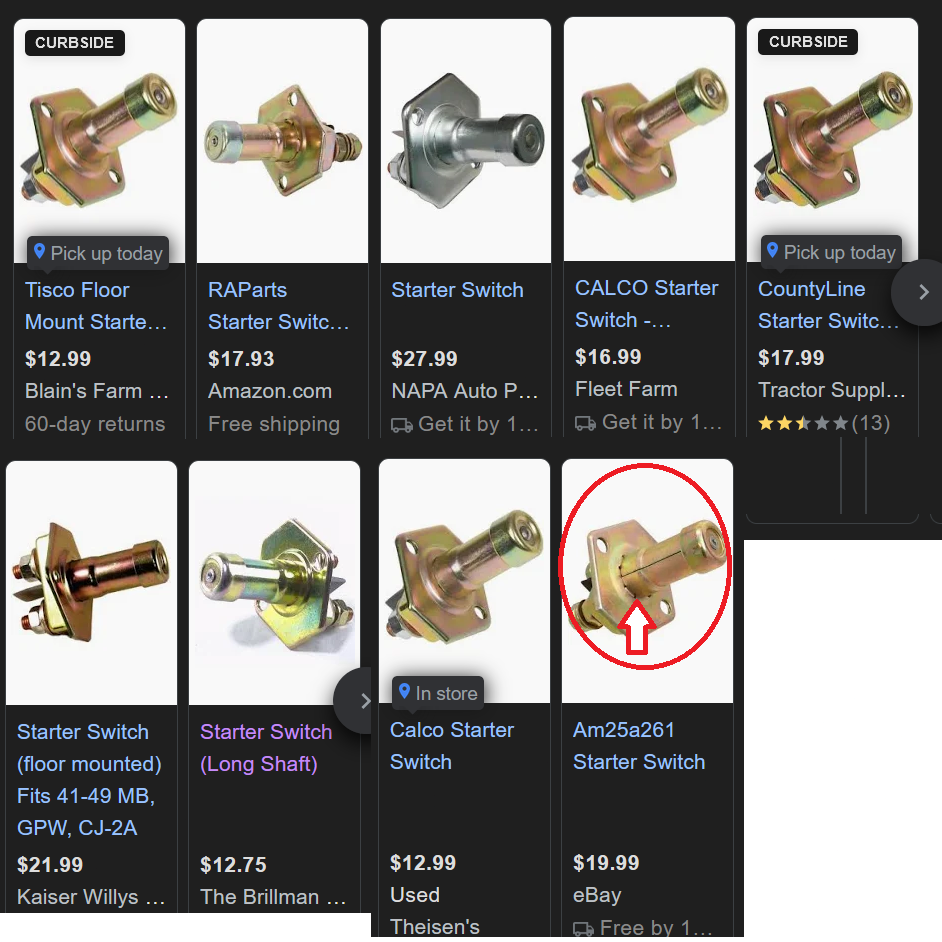This screenshot has height=942, width=942.
Task: Click the chevron arrow beside Long Shaft switch
Action: pyautogui.click(x=364, y=700)
